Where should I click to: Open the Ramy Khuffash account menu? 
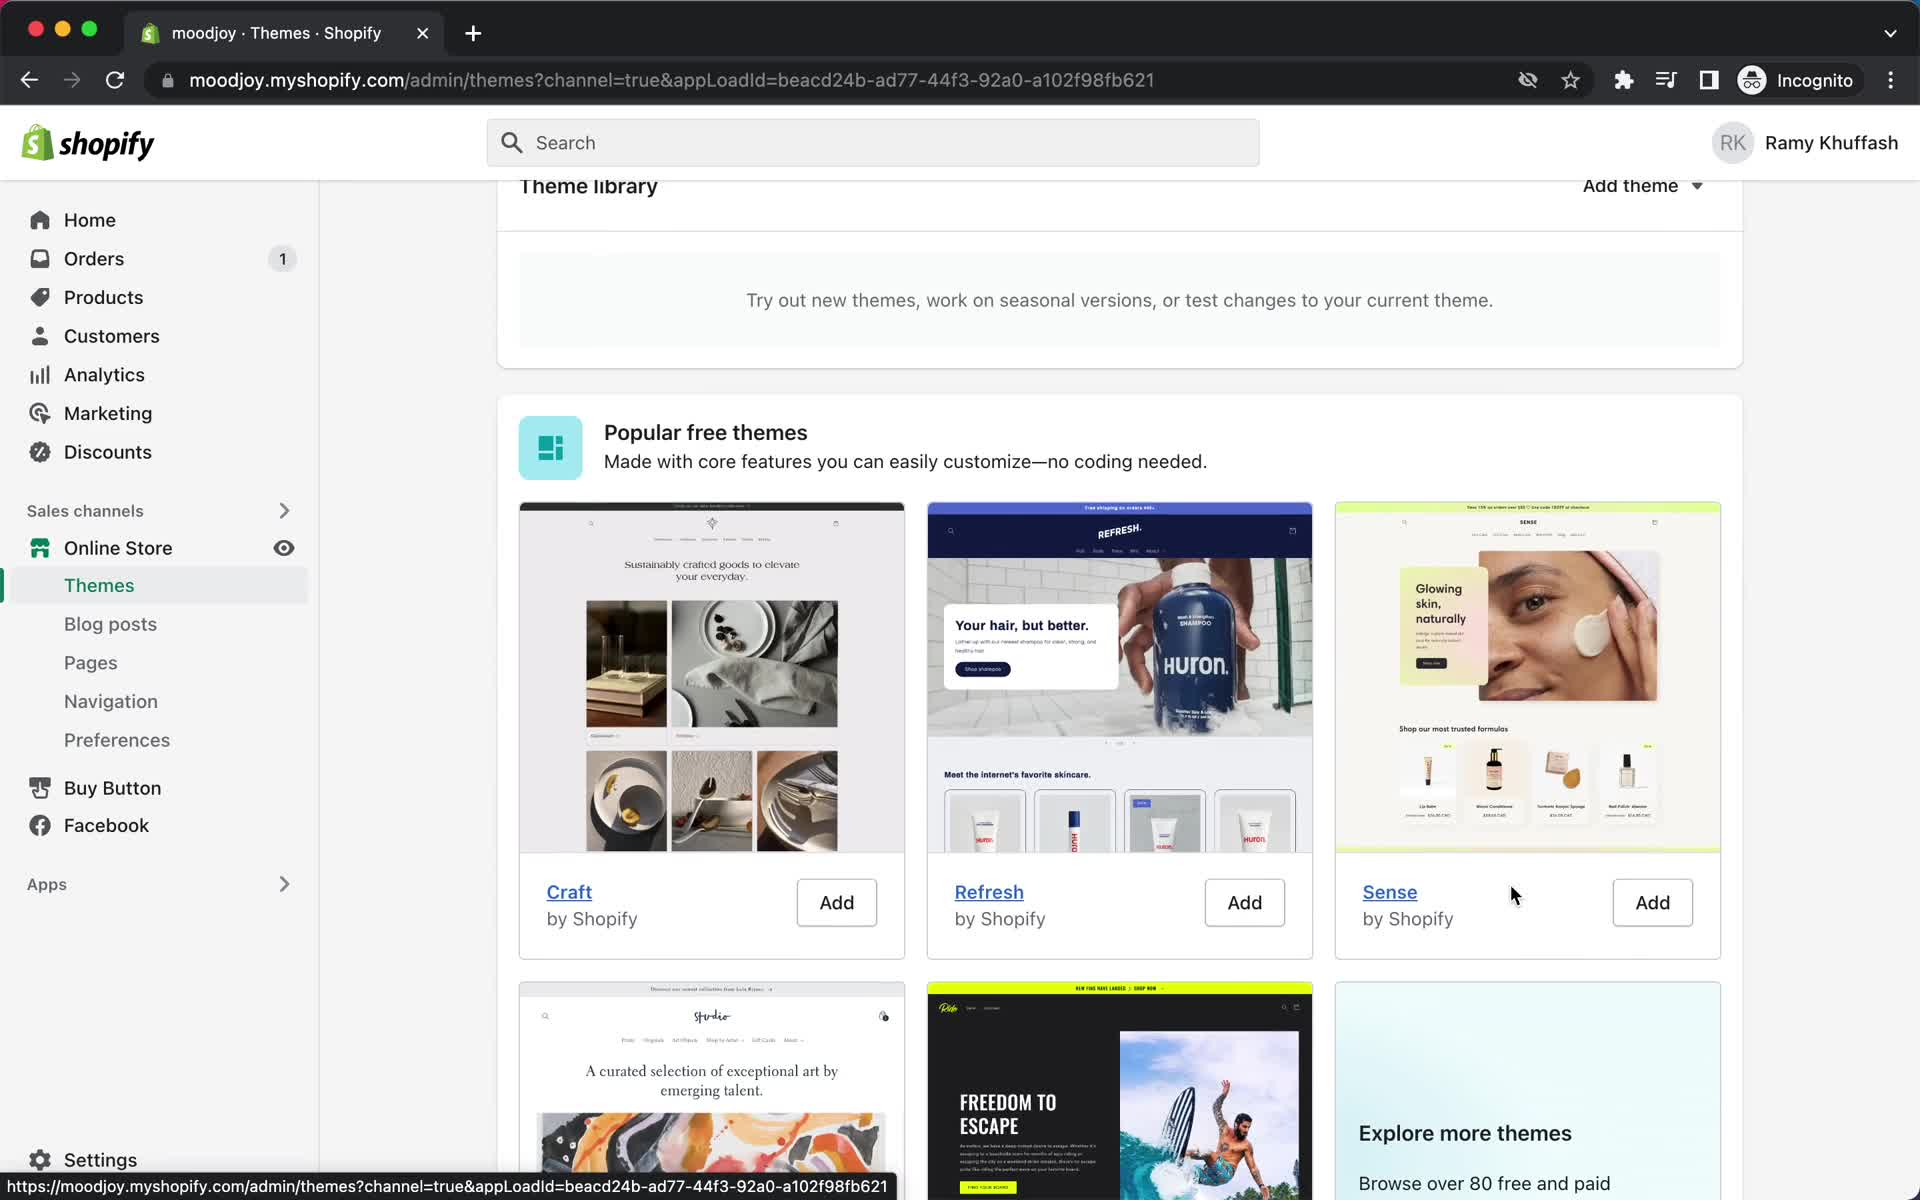click(1804, 143)
